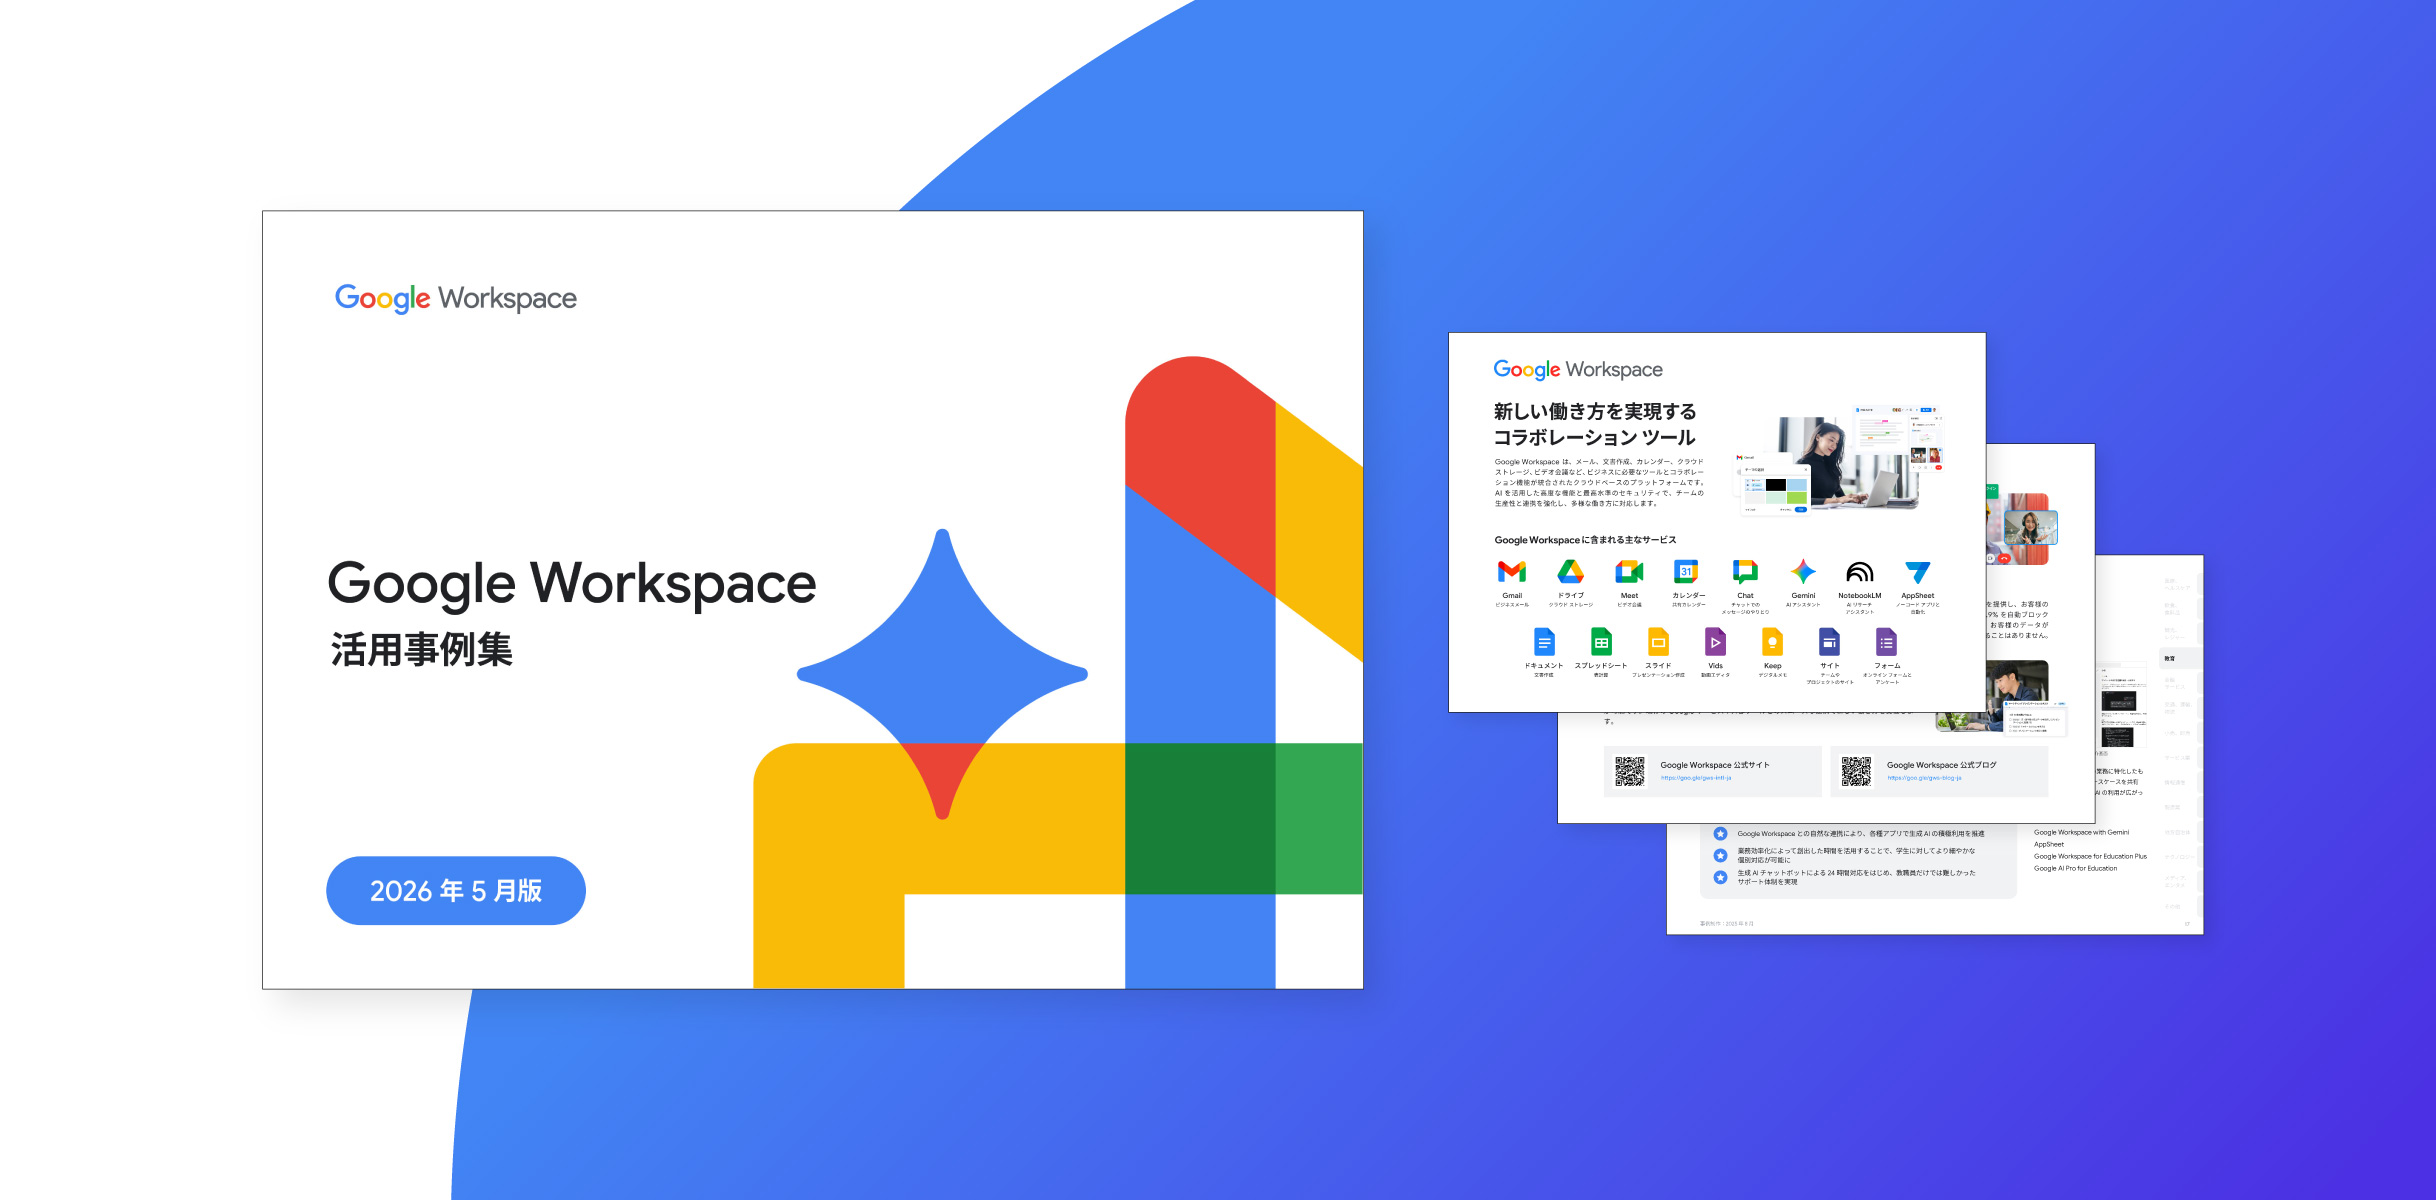Open the Calendar icon
Image resolution: width=2436 pixels, height=1200 pixels.
click(x=1686, y=571)
